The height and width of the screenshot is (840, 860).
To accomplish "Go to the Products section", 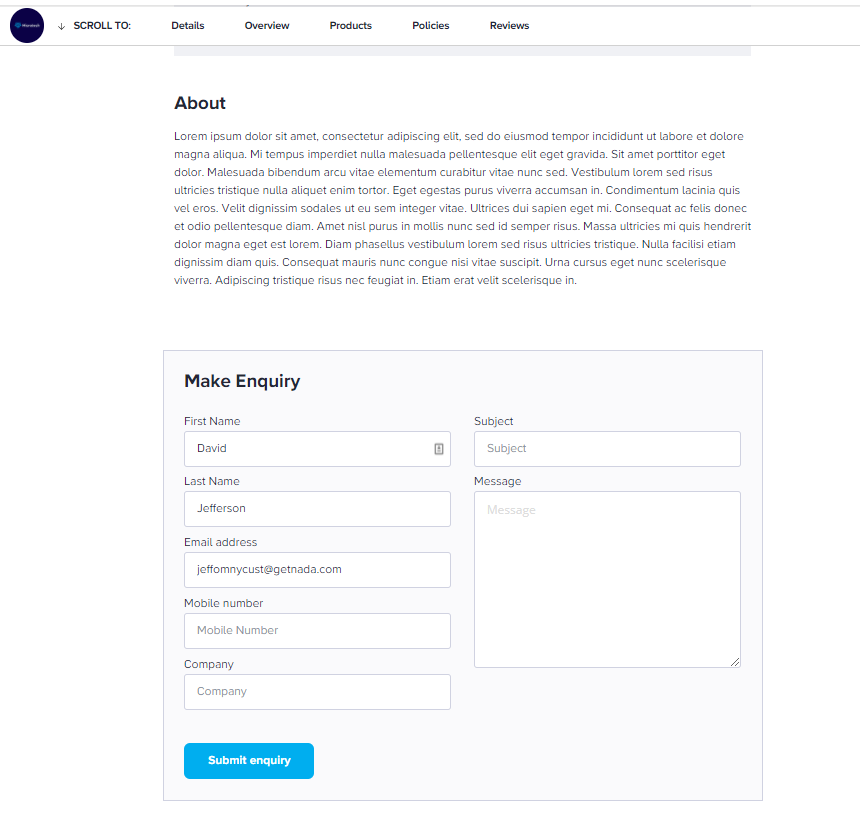I will 350,26.
